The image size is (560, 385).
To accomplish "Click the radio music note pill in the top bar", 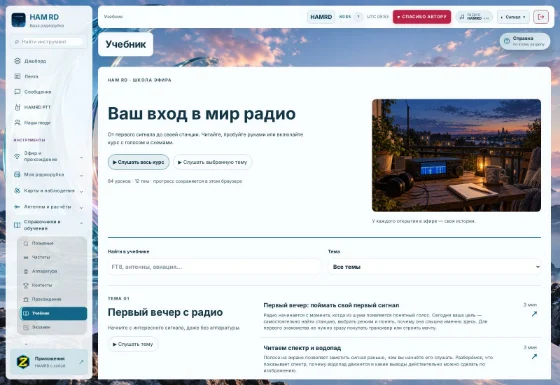I will (474, 17).
